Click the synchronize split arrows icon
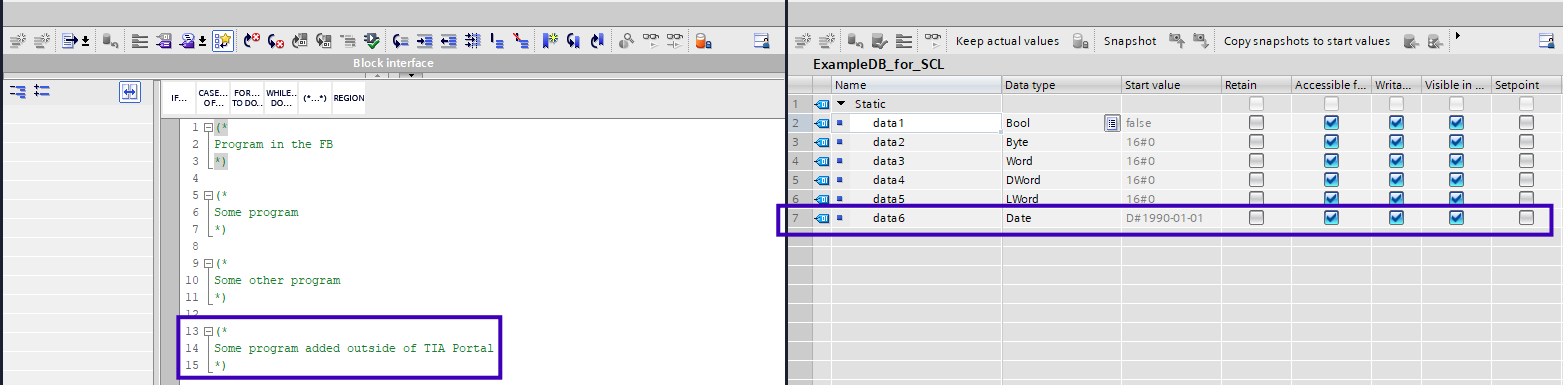Viewport: 1563px width, 385px height. coord(129,92)
